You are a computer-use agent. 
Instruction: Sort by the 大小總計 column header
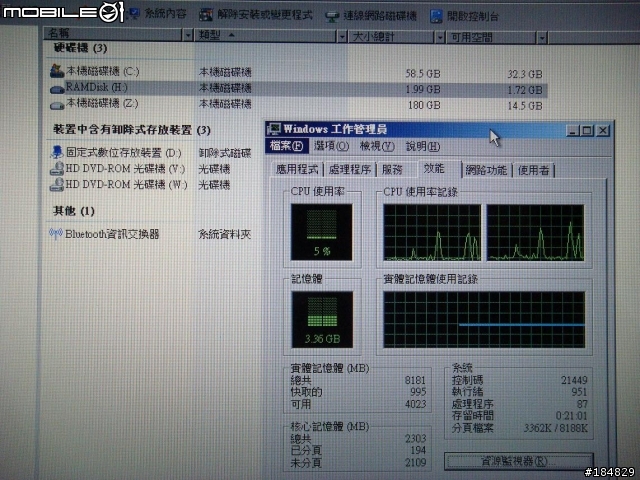pyautogui.click(x=391, y=38)
